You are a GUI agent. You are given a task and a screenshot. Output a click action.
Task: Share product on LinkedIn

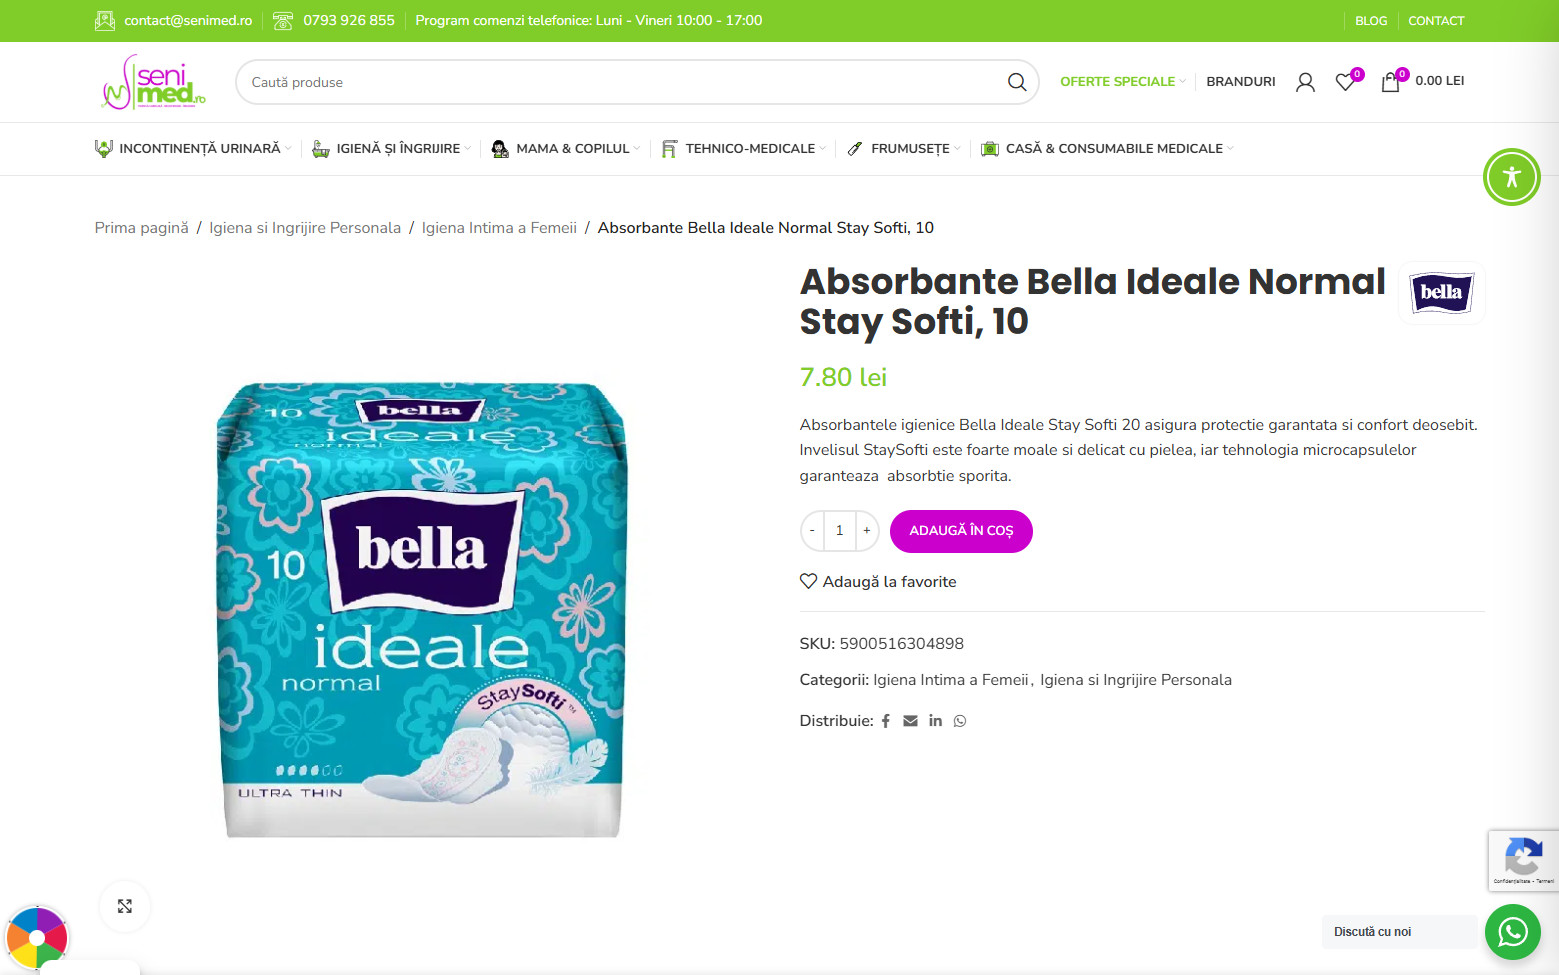[935, 721]
